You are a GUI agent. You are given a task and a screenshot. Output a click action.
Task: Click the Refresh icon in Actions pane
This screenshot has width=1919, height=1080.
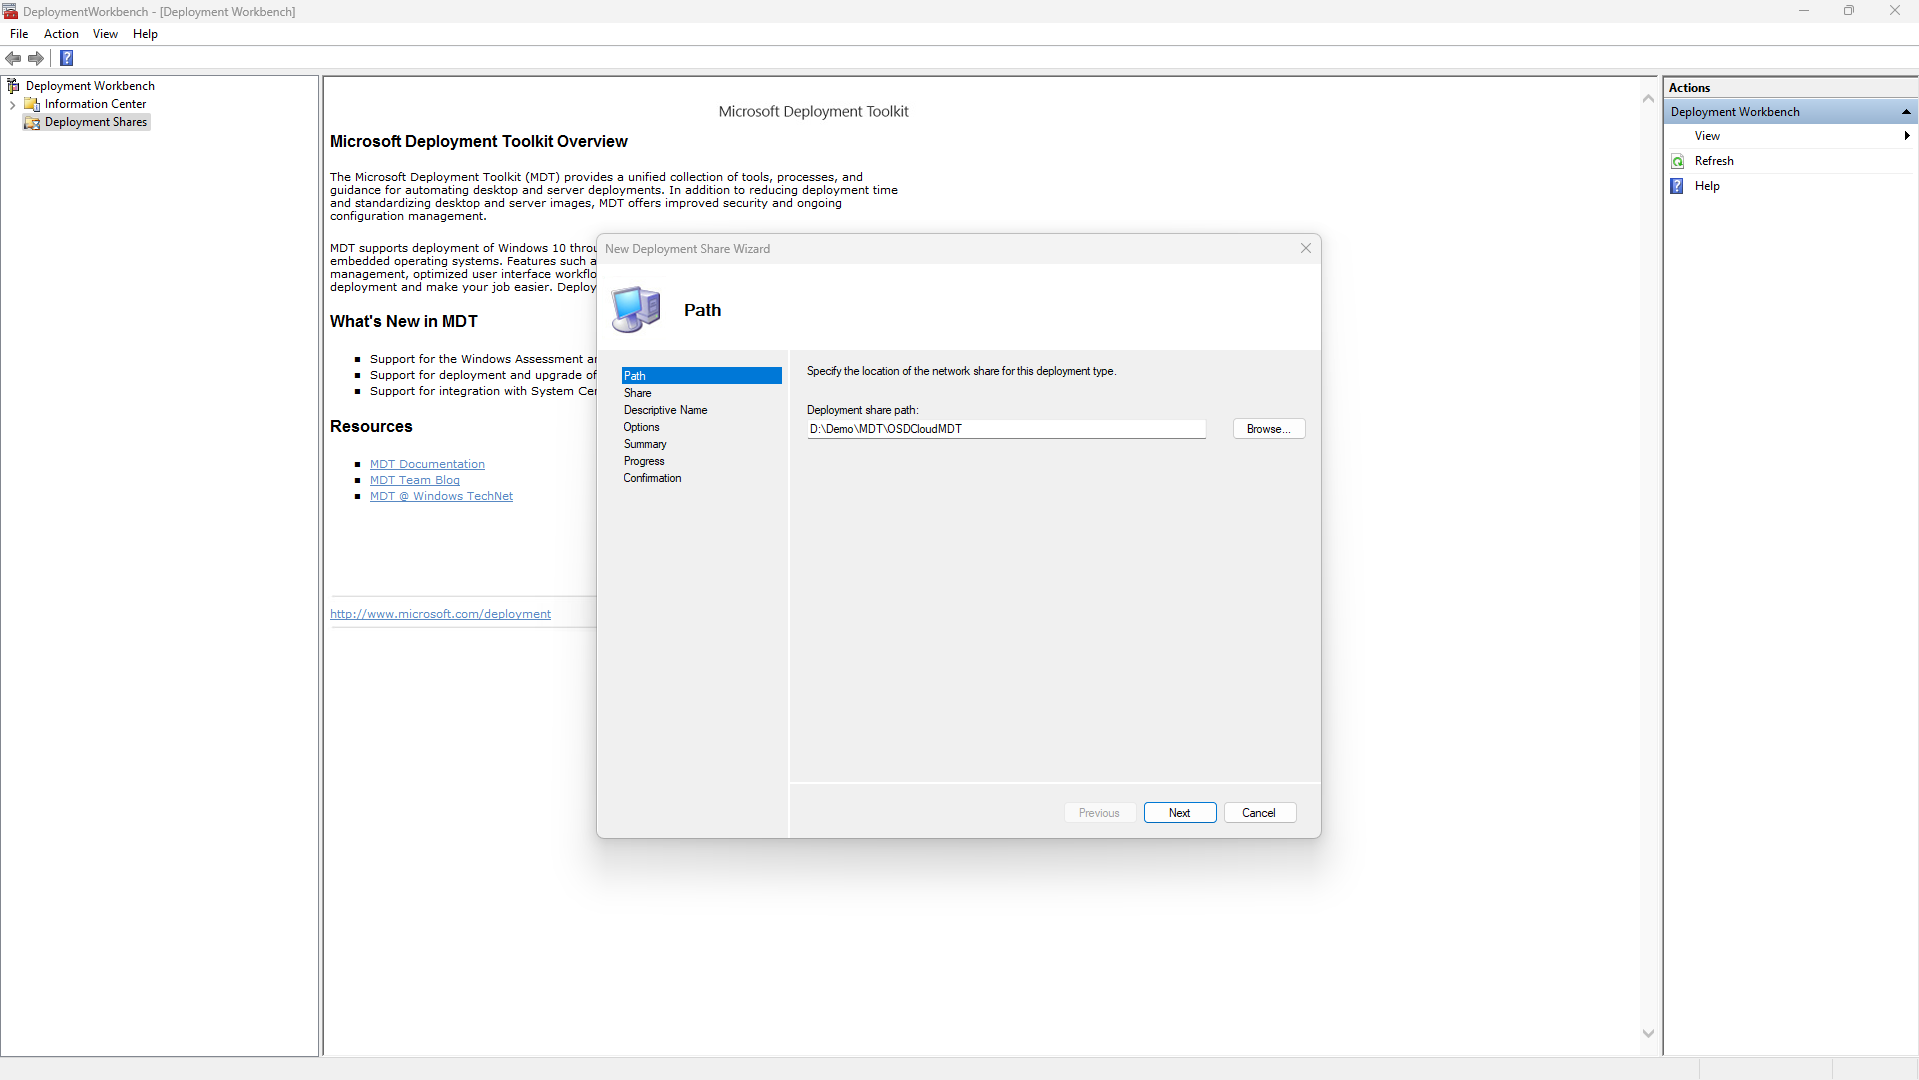[1678, 161]
